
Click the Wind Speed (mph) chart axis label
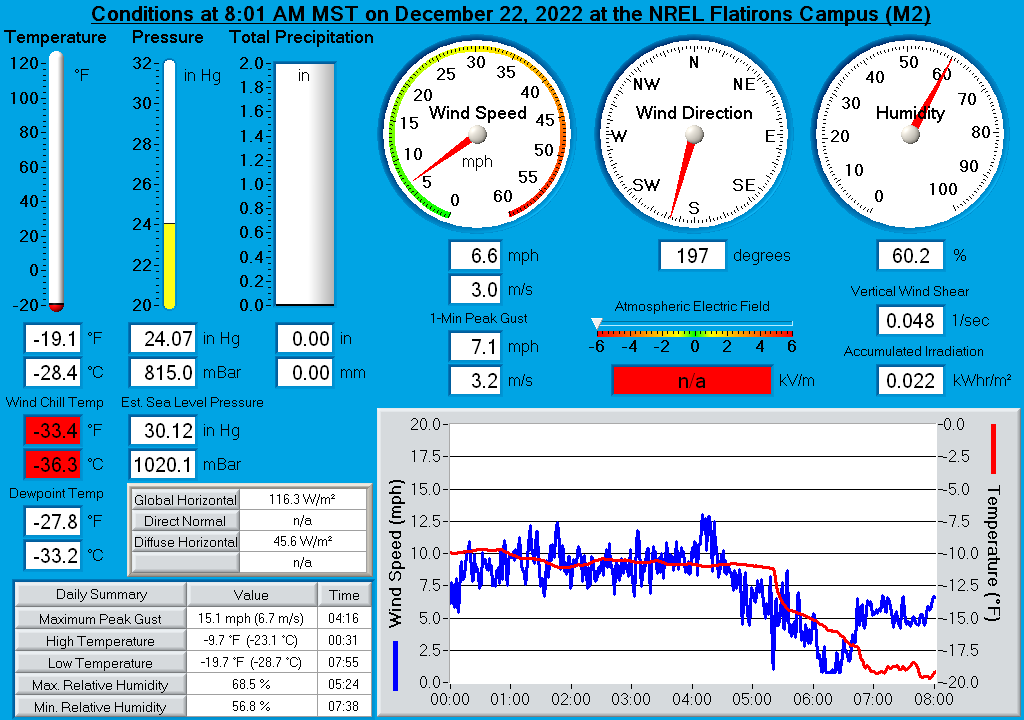tap(395, 553)
